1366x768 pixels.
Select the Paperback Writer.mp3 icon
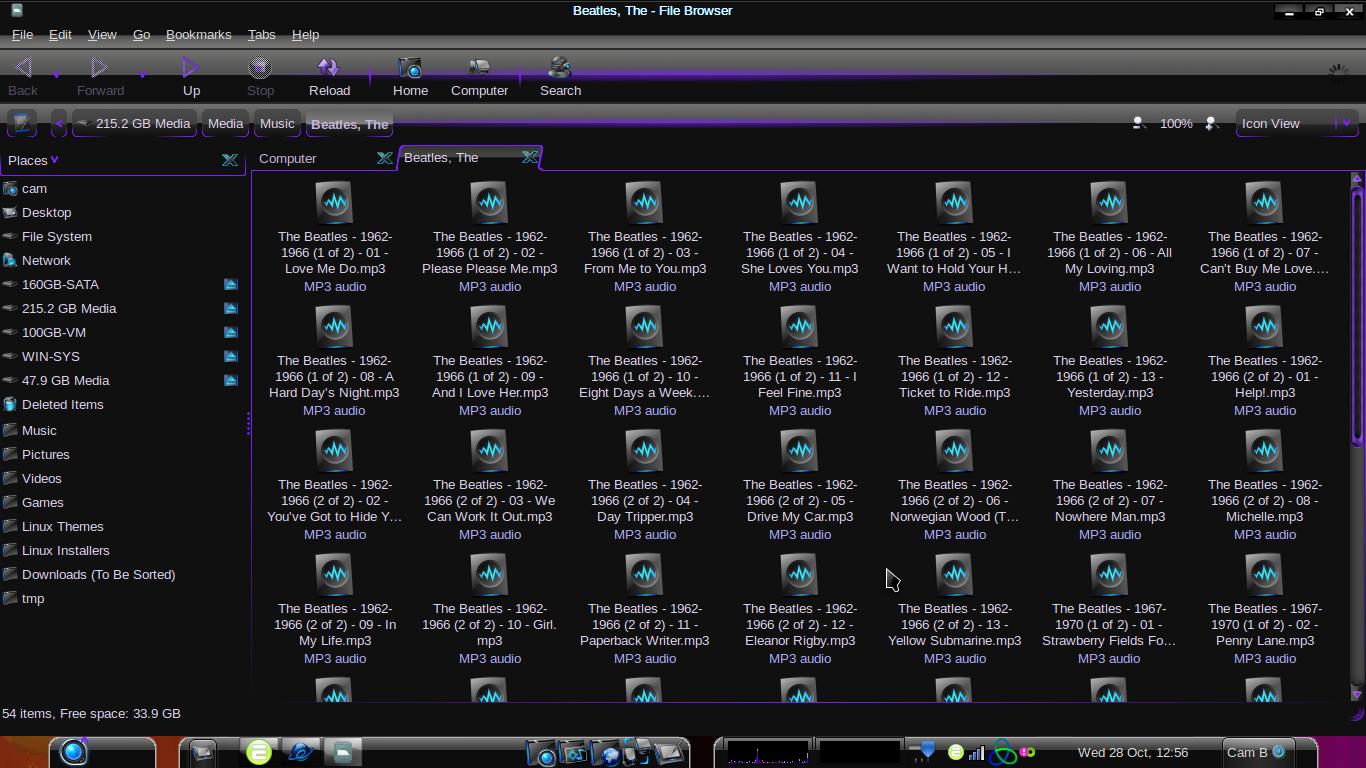[644, 574]
